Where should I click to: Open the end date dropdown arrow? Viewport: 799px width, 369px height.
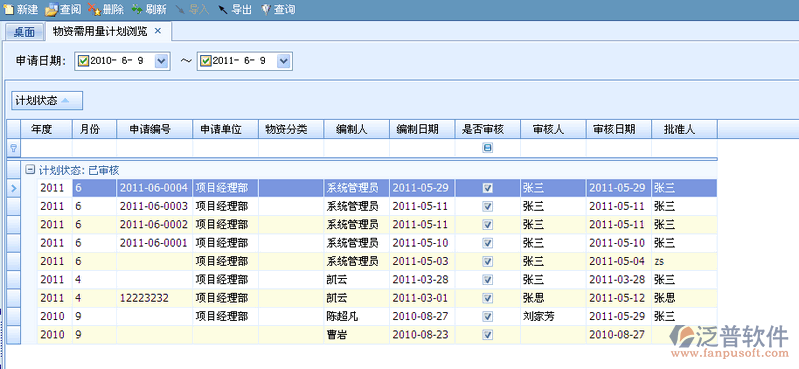tap(284, 61)
